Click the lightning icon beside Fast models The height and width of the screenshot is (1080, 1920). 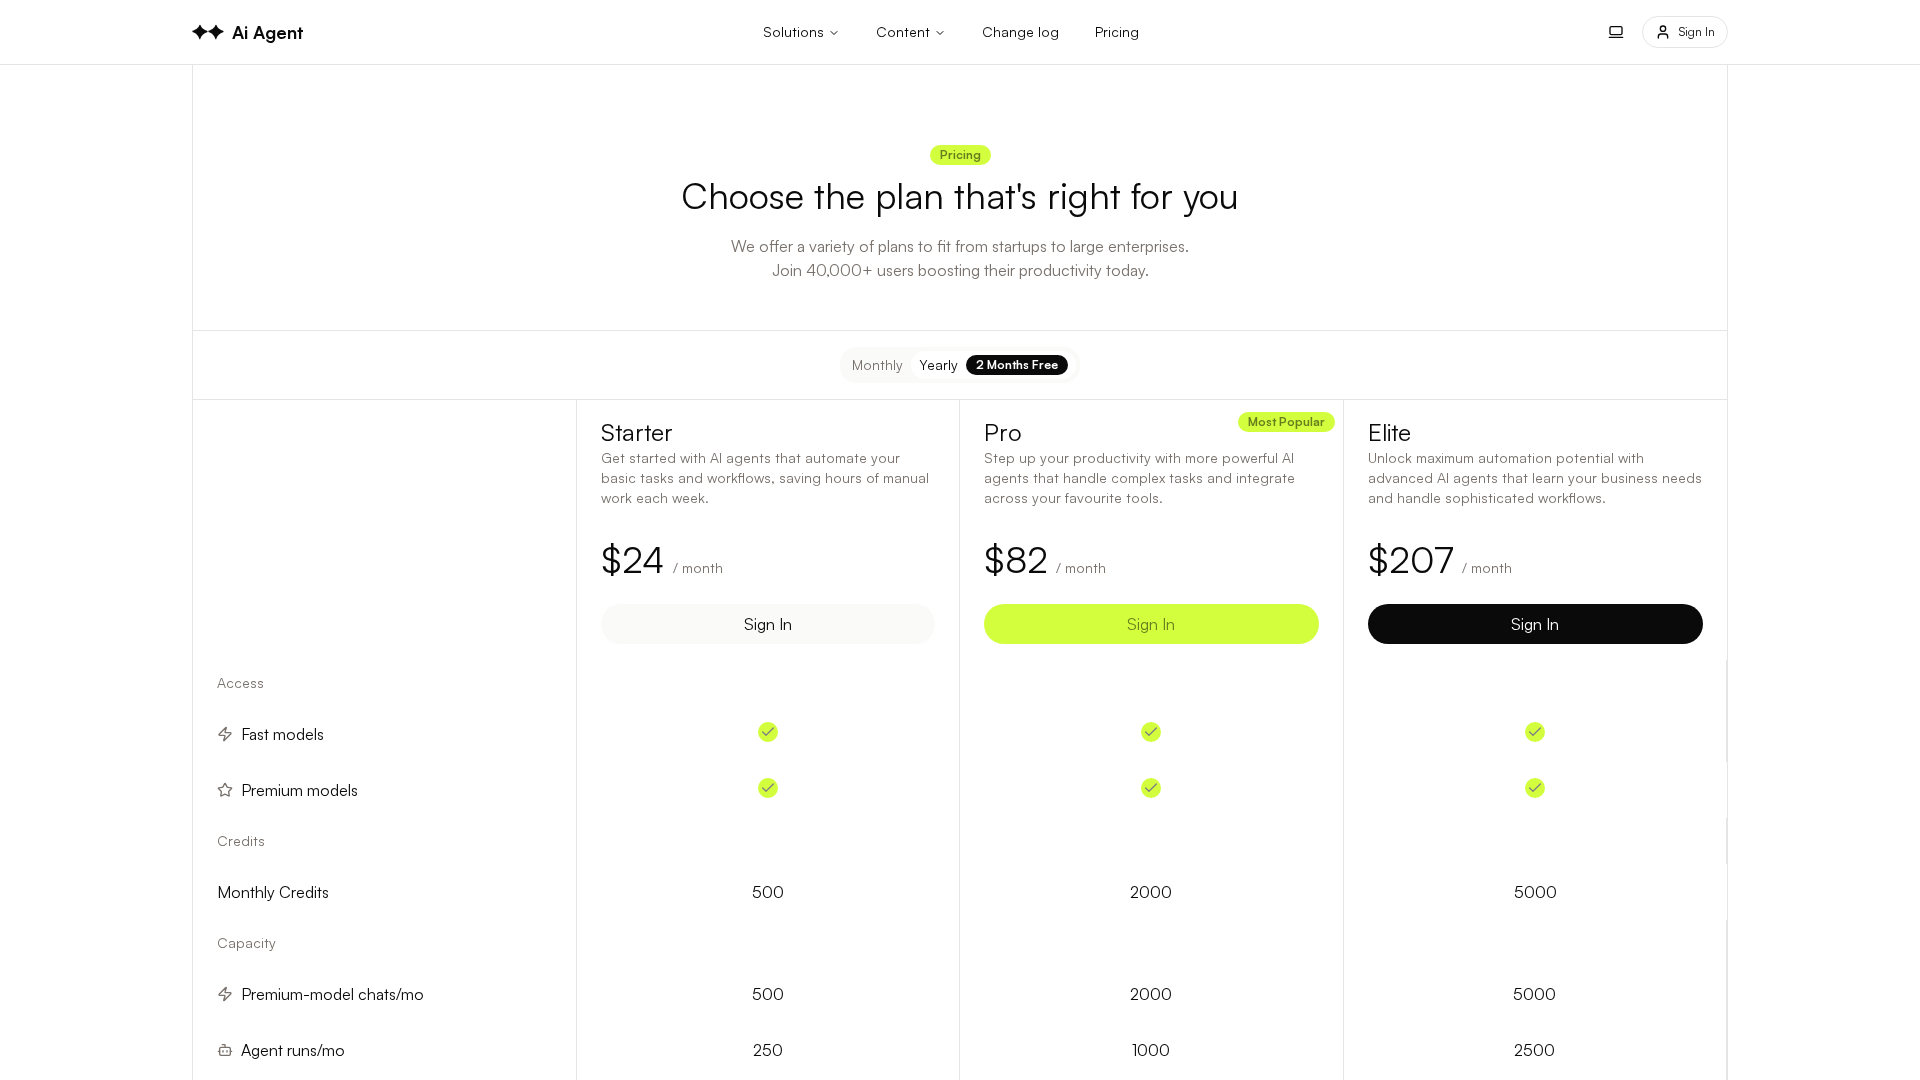225,734
